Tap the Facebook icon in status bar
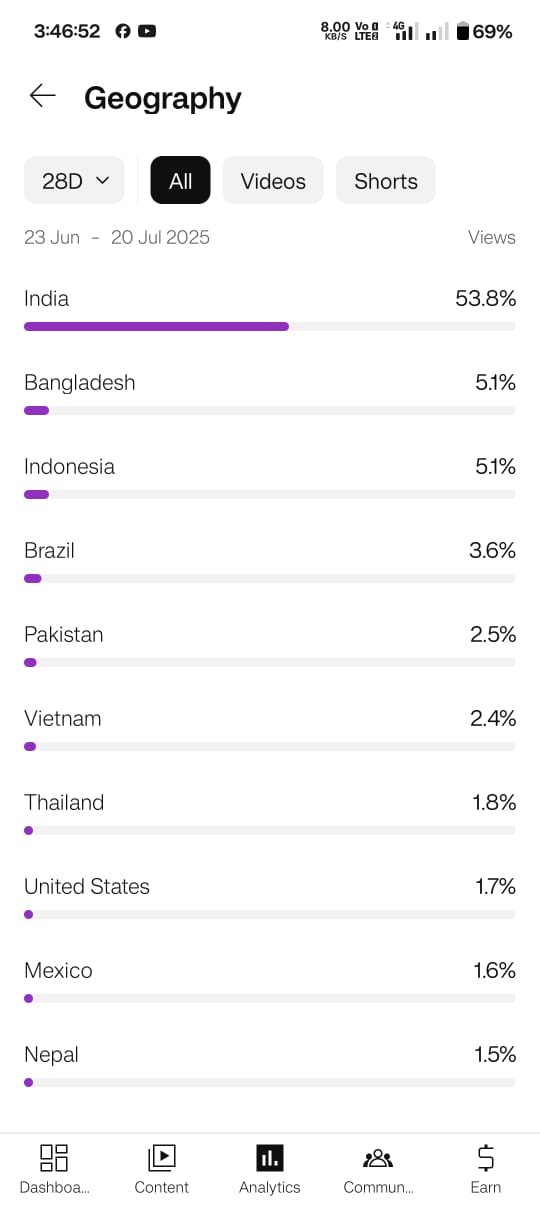 pyautogui.click(x=123, y=31)
